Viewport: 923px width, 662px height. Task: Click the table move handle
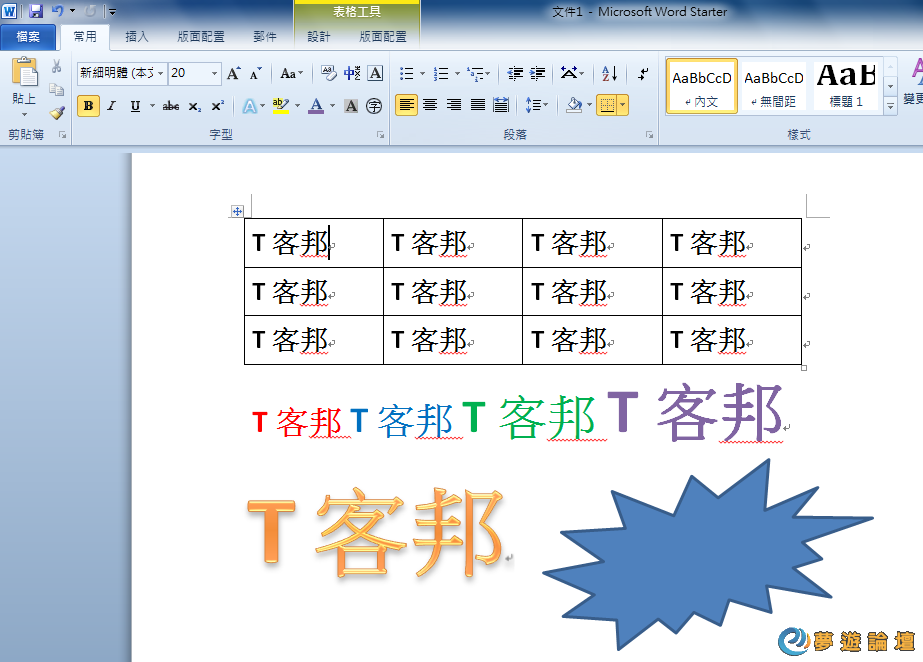(238, 211)
